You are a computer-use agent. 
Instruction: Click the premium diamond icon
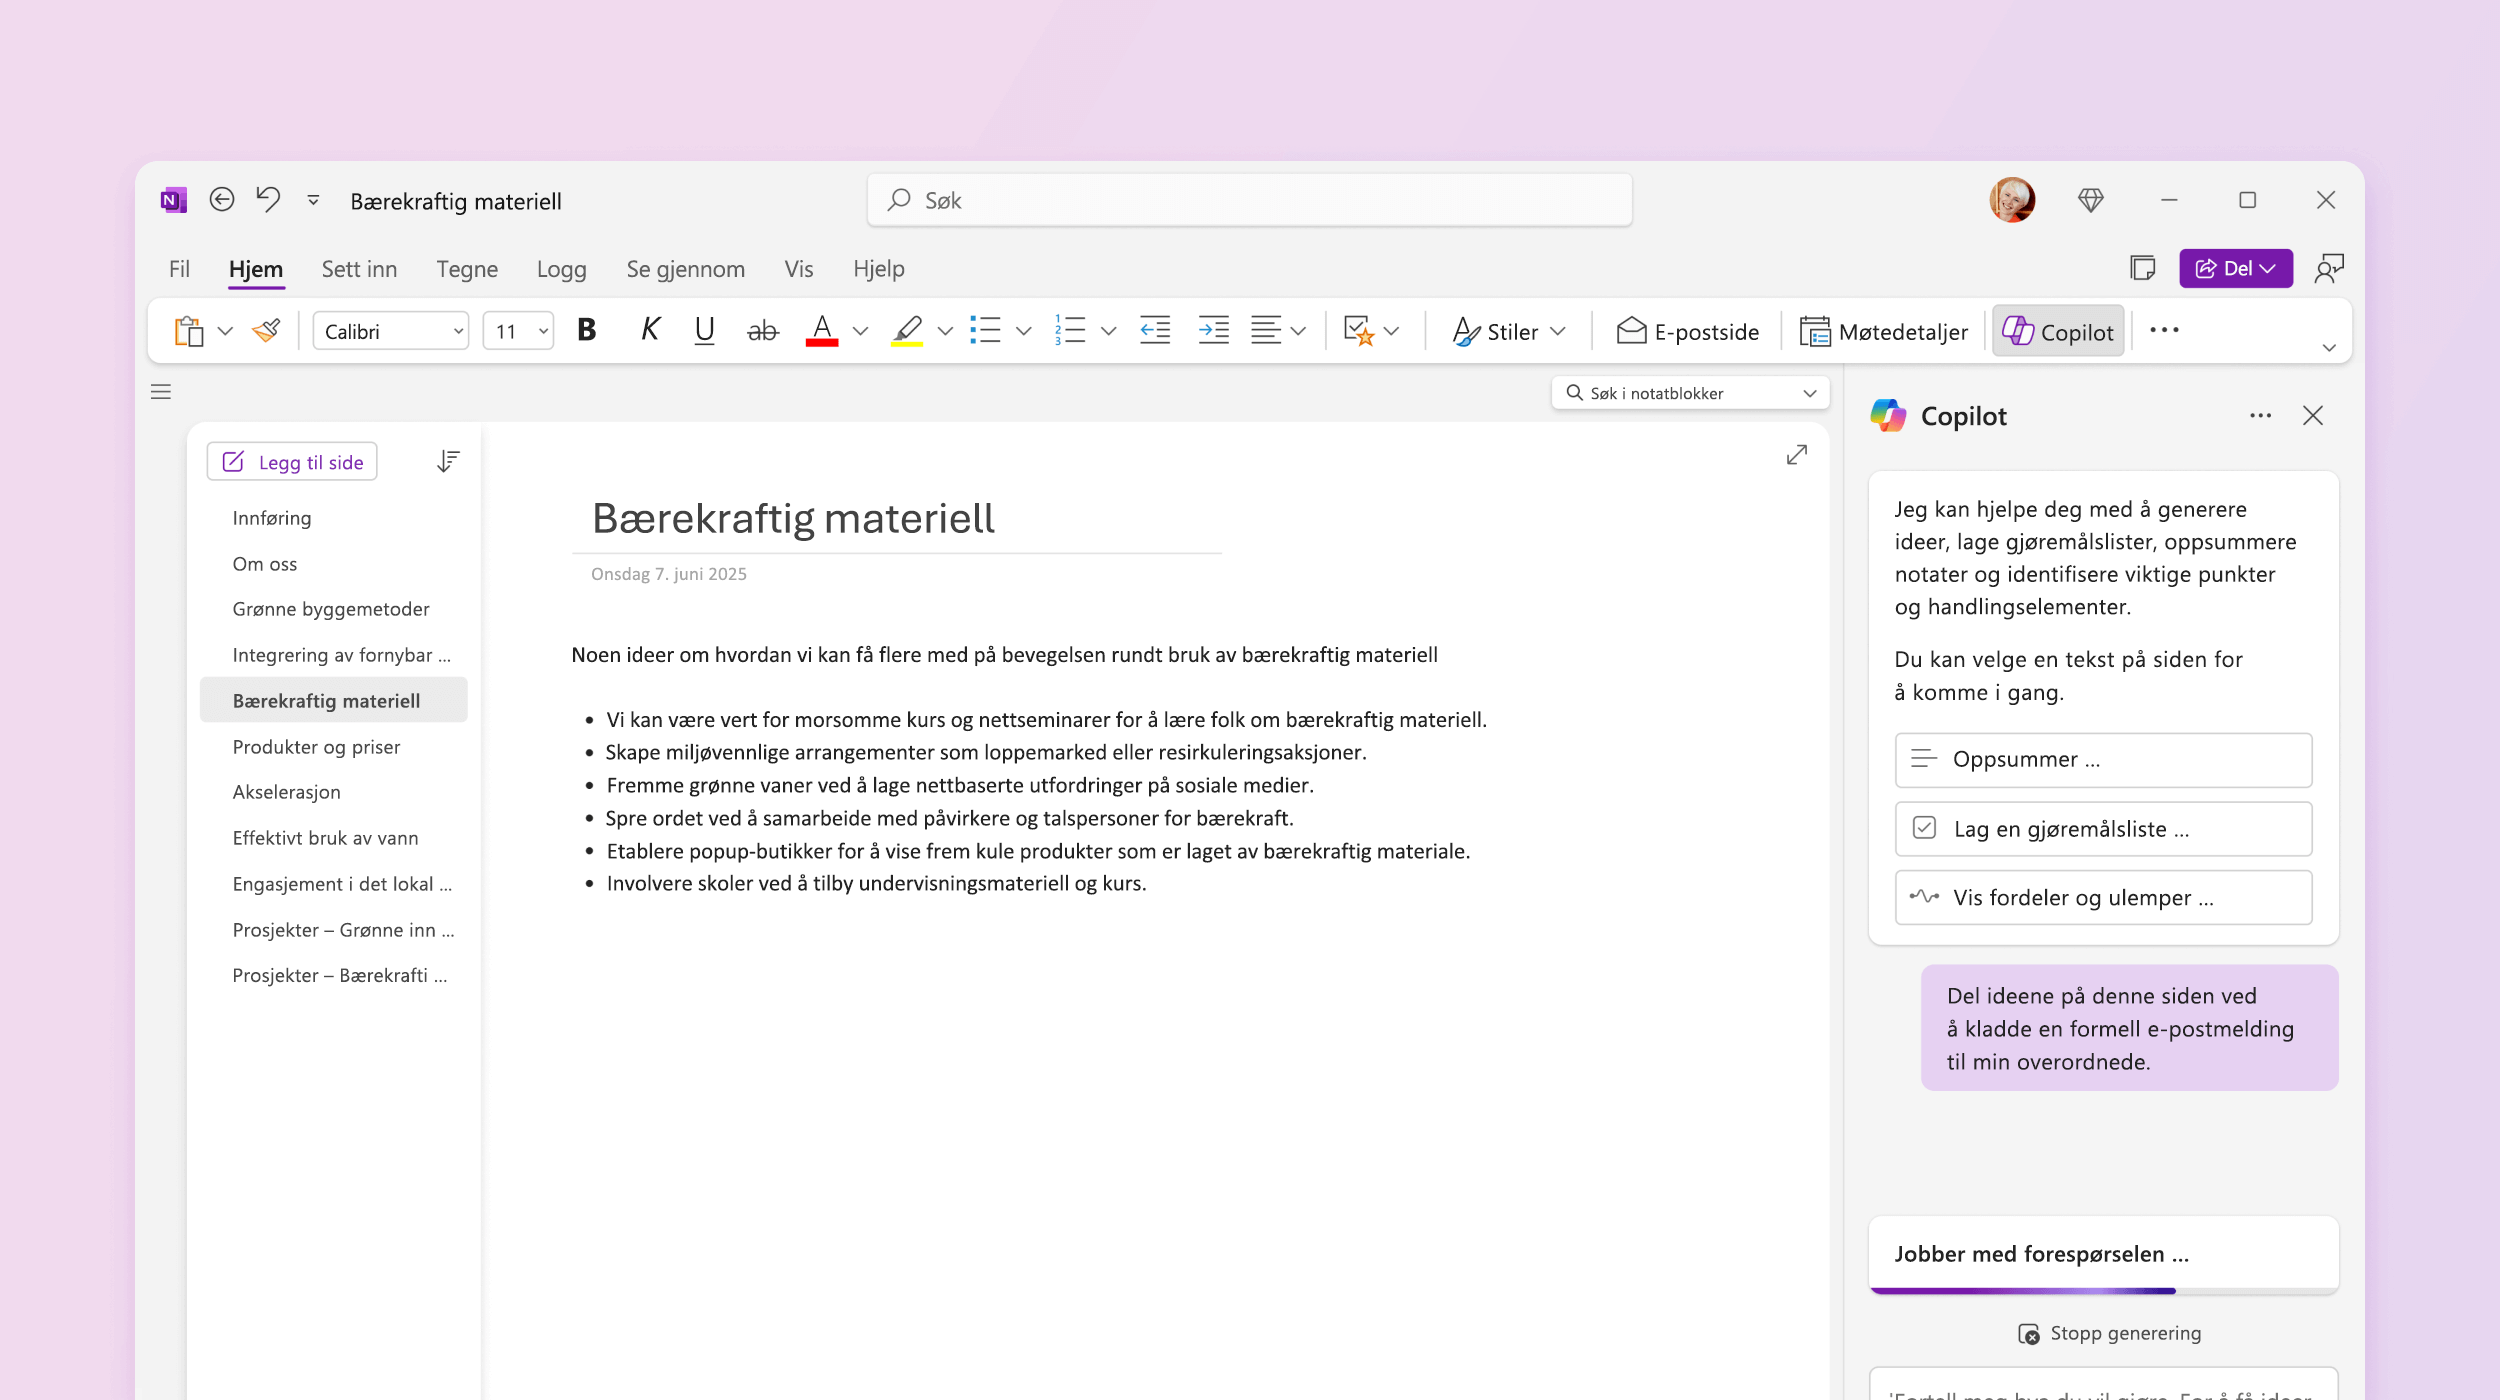tap(2091, 200)
